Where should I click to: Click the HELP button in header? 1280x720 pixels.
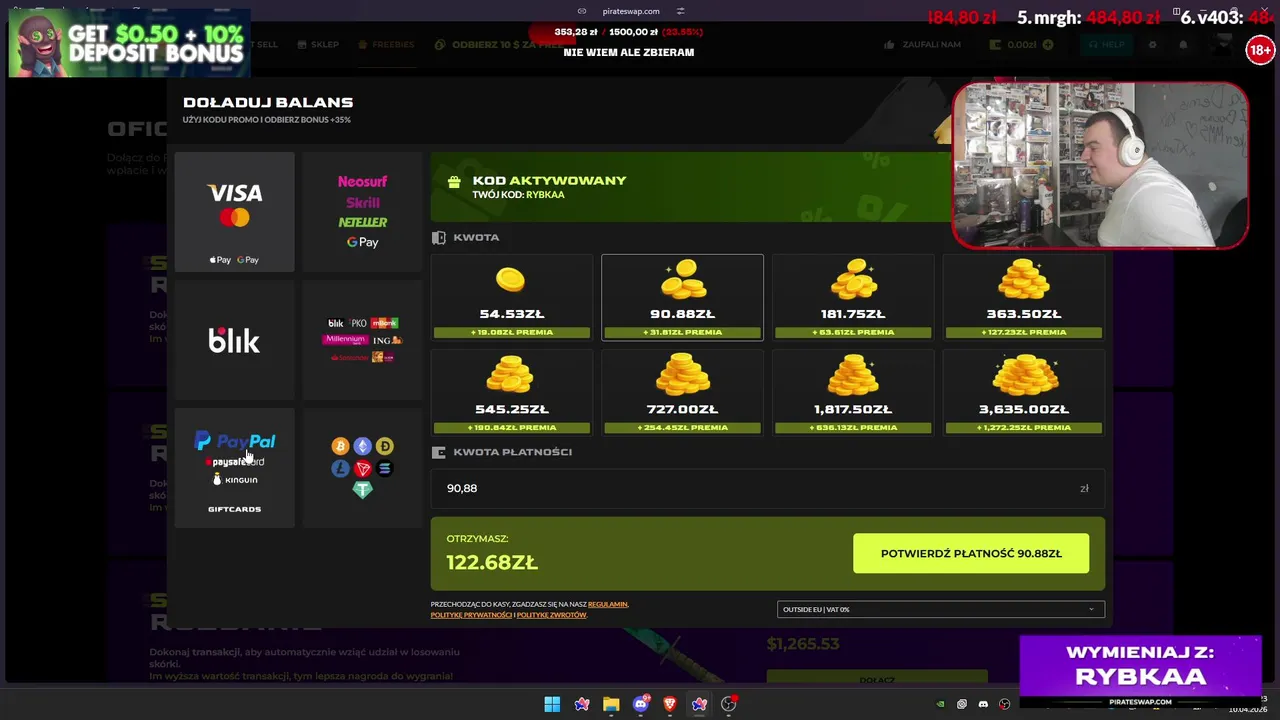click(x=1106, y=45)
